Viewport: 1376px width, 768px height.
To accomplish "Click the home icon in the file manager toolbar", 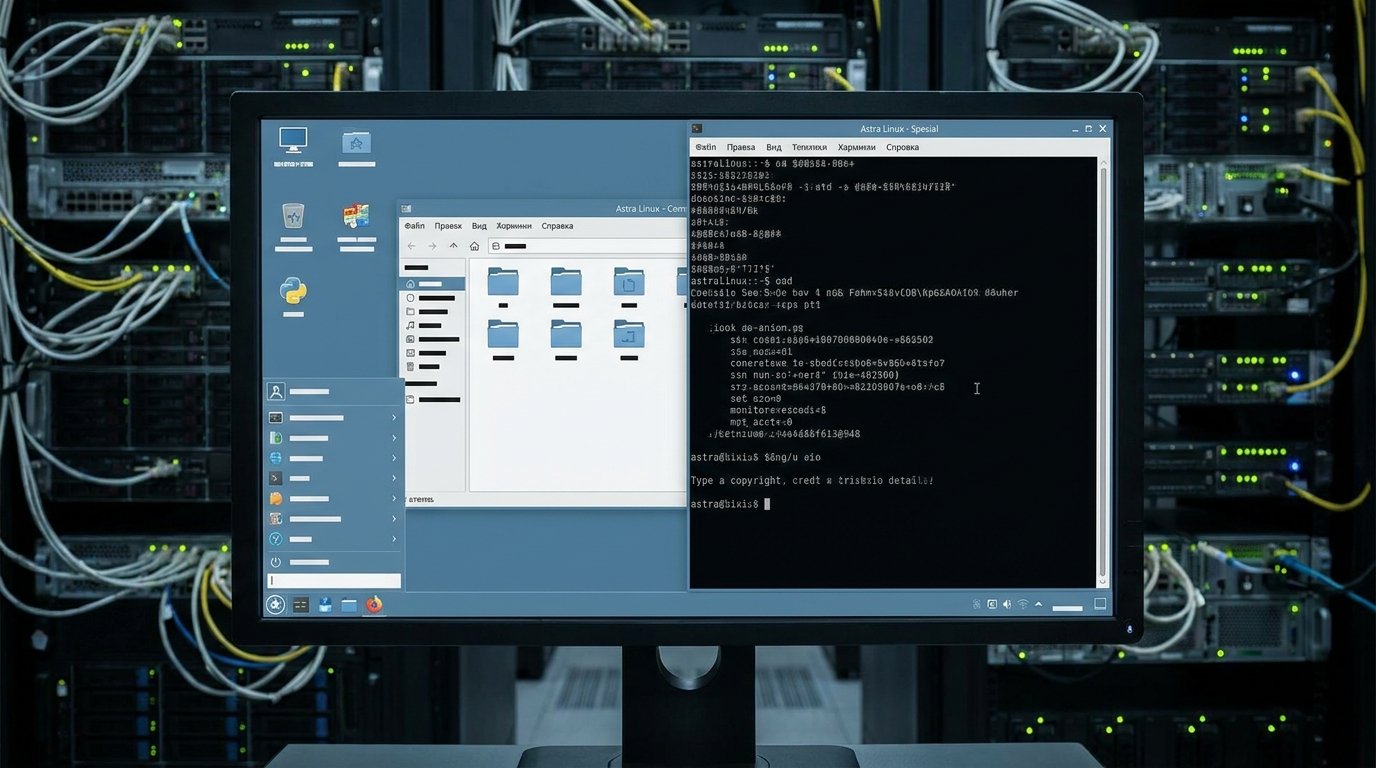I will (x=474, y=246).
